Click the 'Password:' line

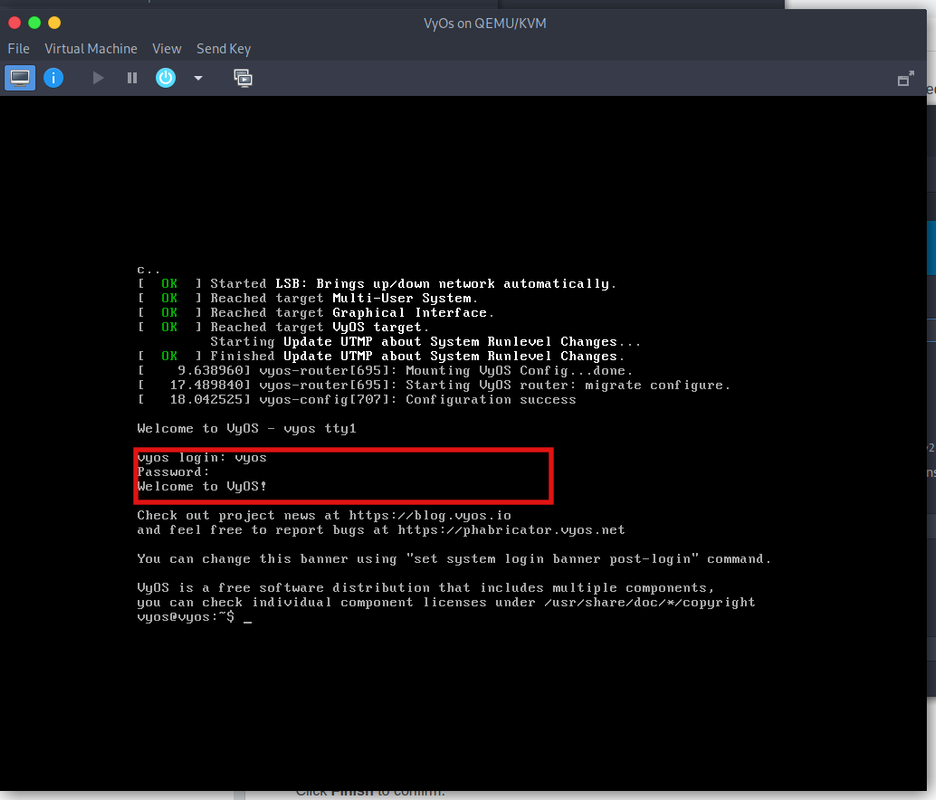(173, 472)
